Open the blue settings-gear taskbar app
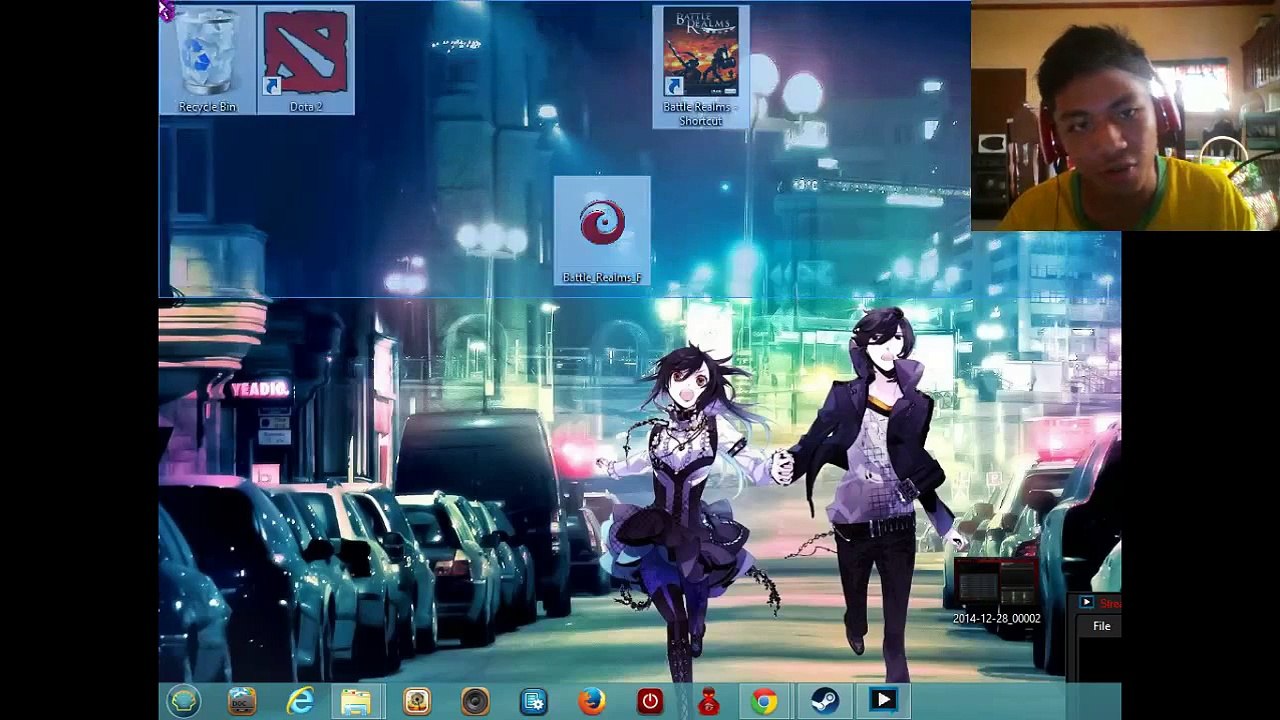1280x720 pixels. (x=533, y=701)
